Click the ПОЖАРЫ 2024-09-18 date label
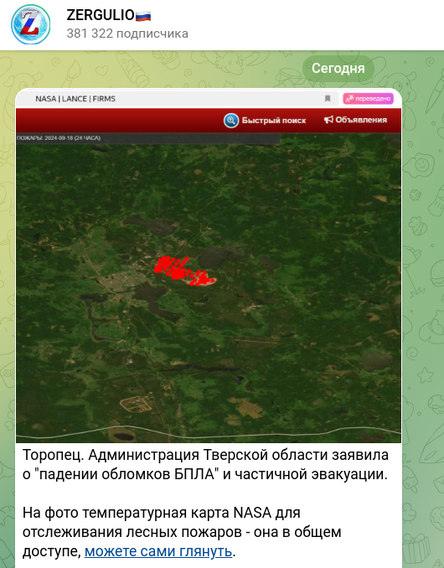 pos(59,138)
